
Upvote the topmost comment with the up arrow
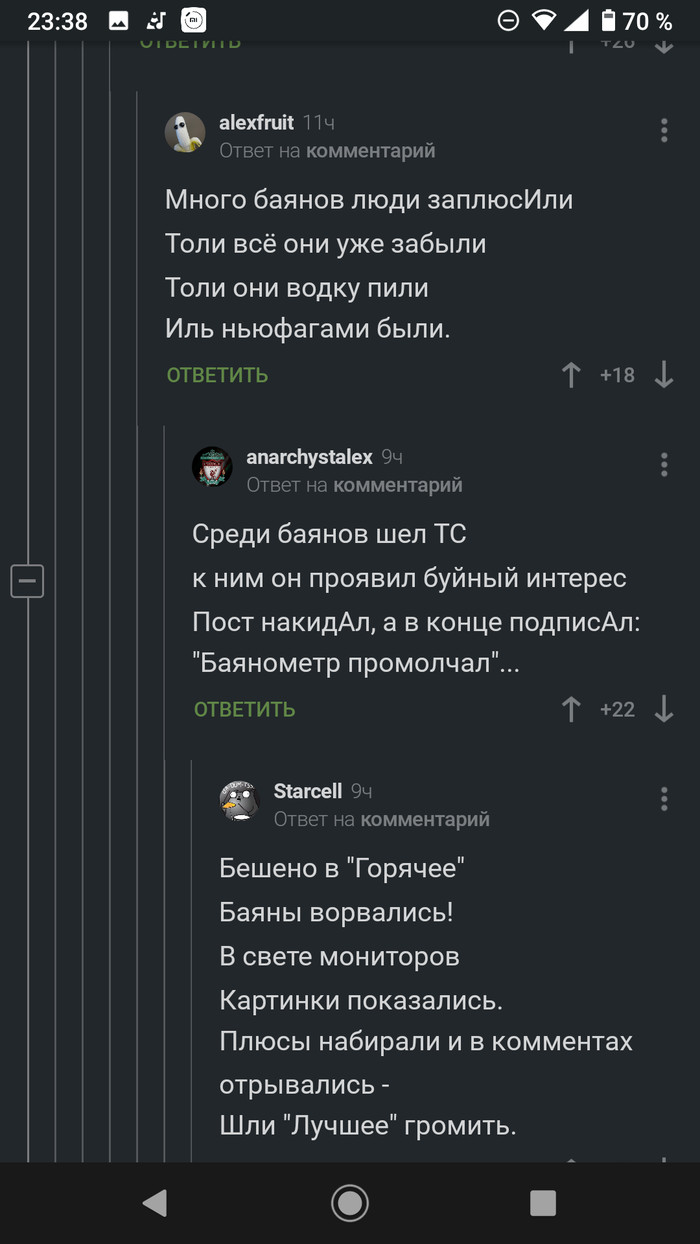(x=570, y=42)
